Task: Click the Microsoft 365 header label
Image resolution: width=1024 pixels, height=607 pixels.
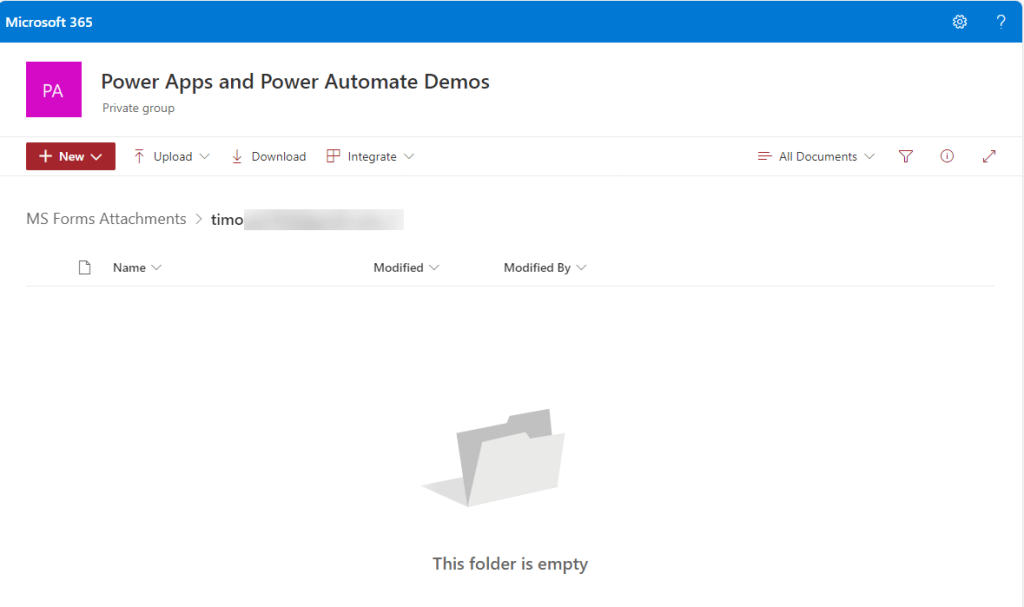Action: click(x=49, y=22)
